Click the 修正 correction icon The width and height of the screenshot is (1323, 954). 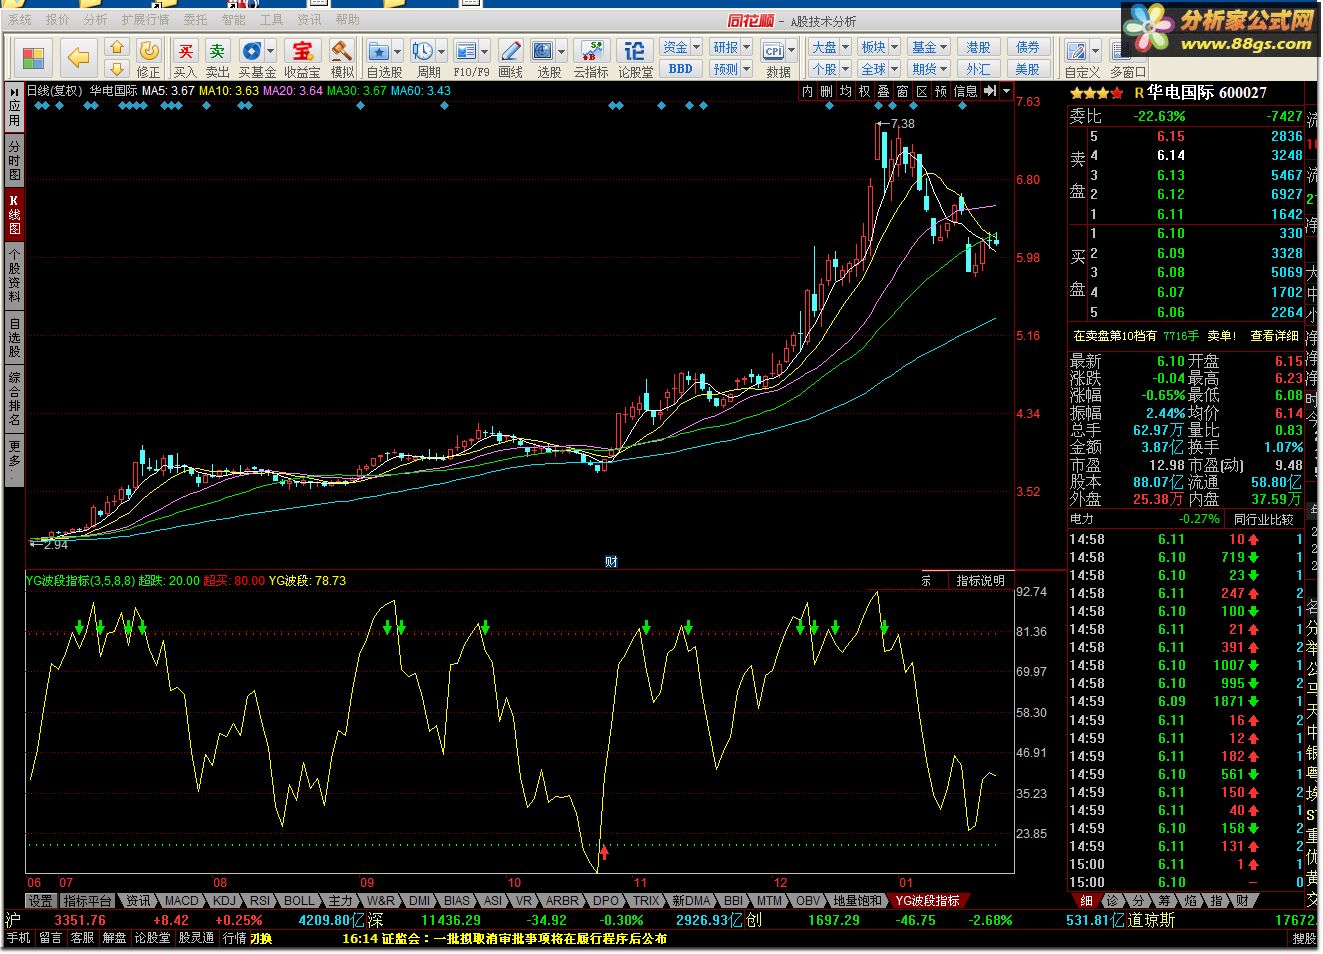[x=148, y=58]
